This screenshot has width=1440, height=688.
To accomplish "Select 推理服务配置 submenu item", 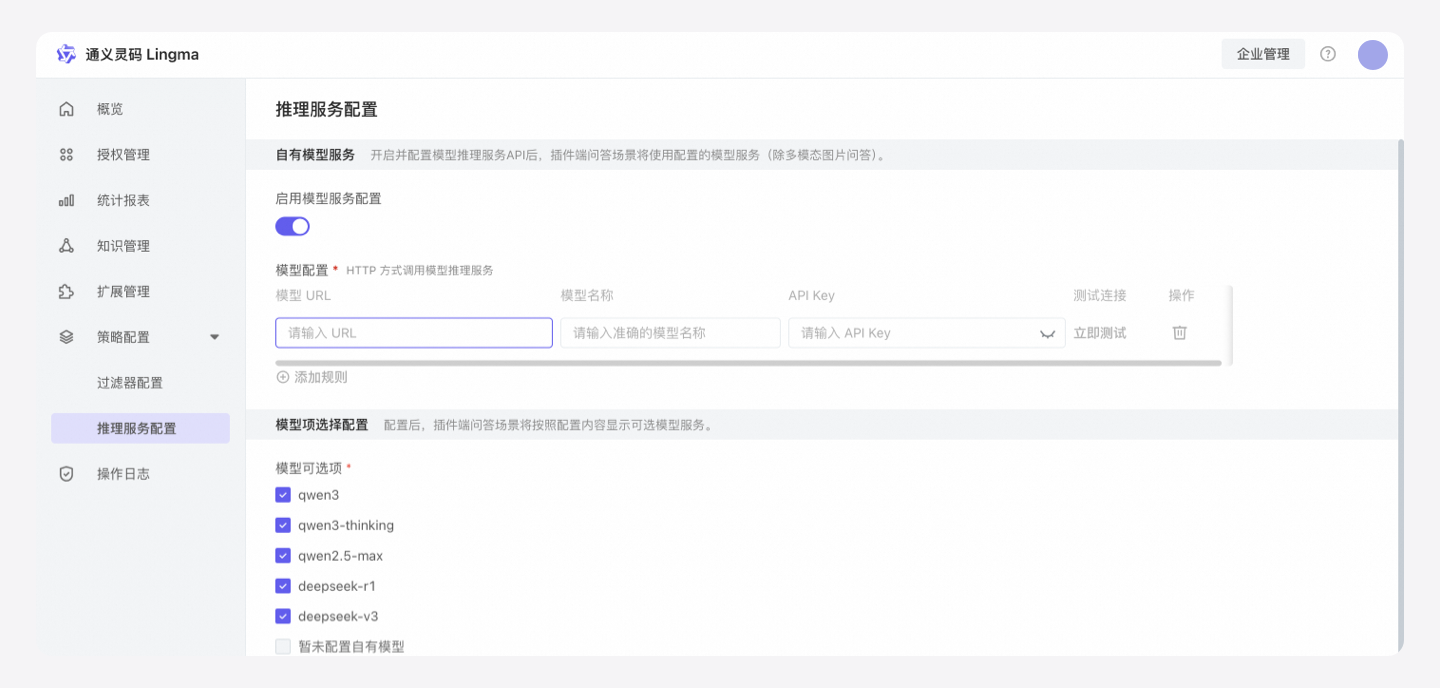I will pyautogui.click(x=140, y=428).
